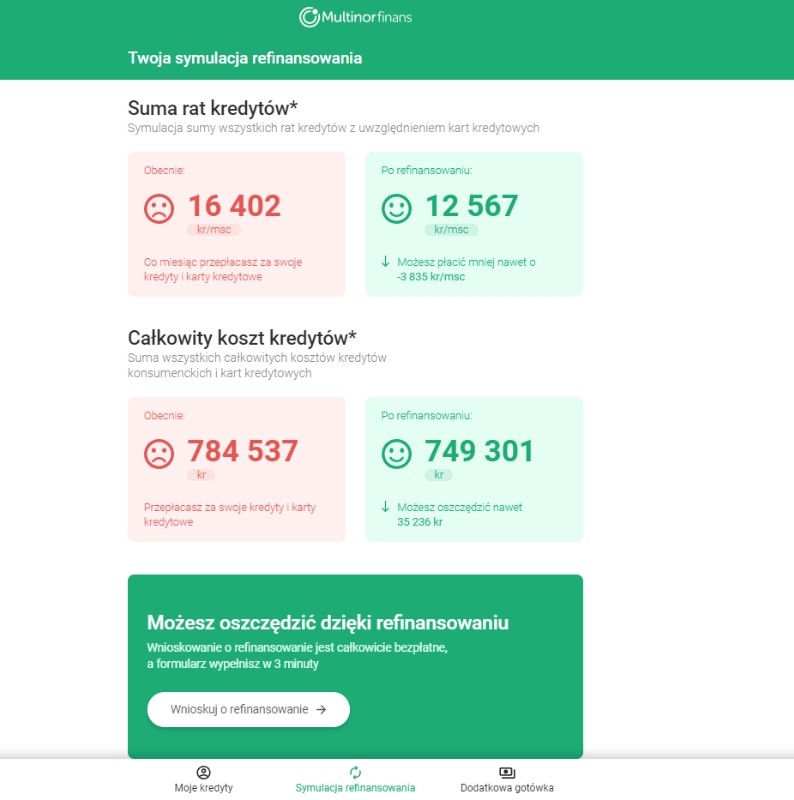The image size is (794, 800).
Task: Click the smiley face beside 12 567
Action: click(396, 209)
